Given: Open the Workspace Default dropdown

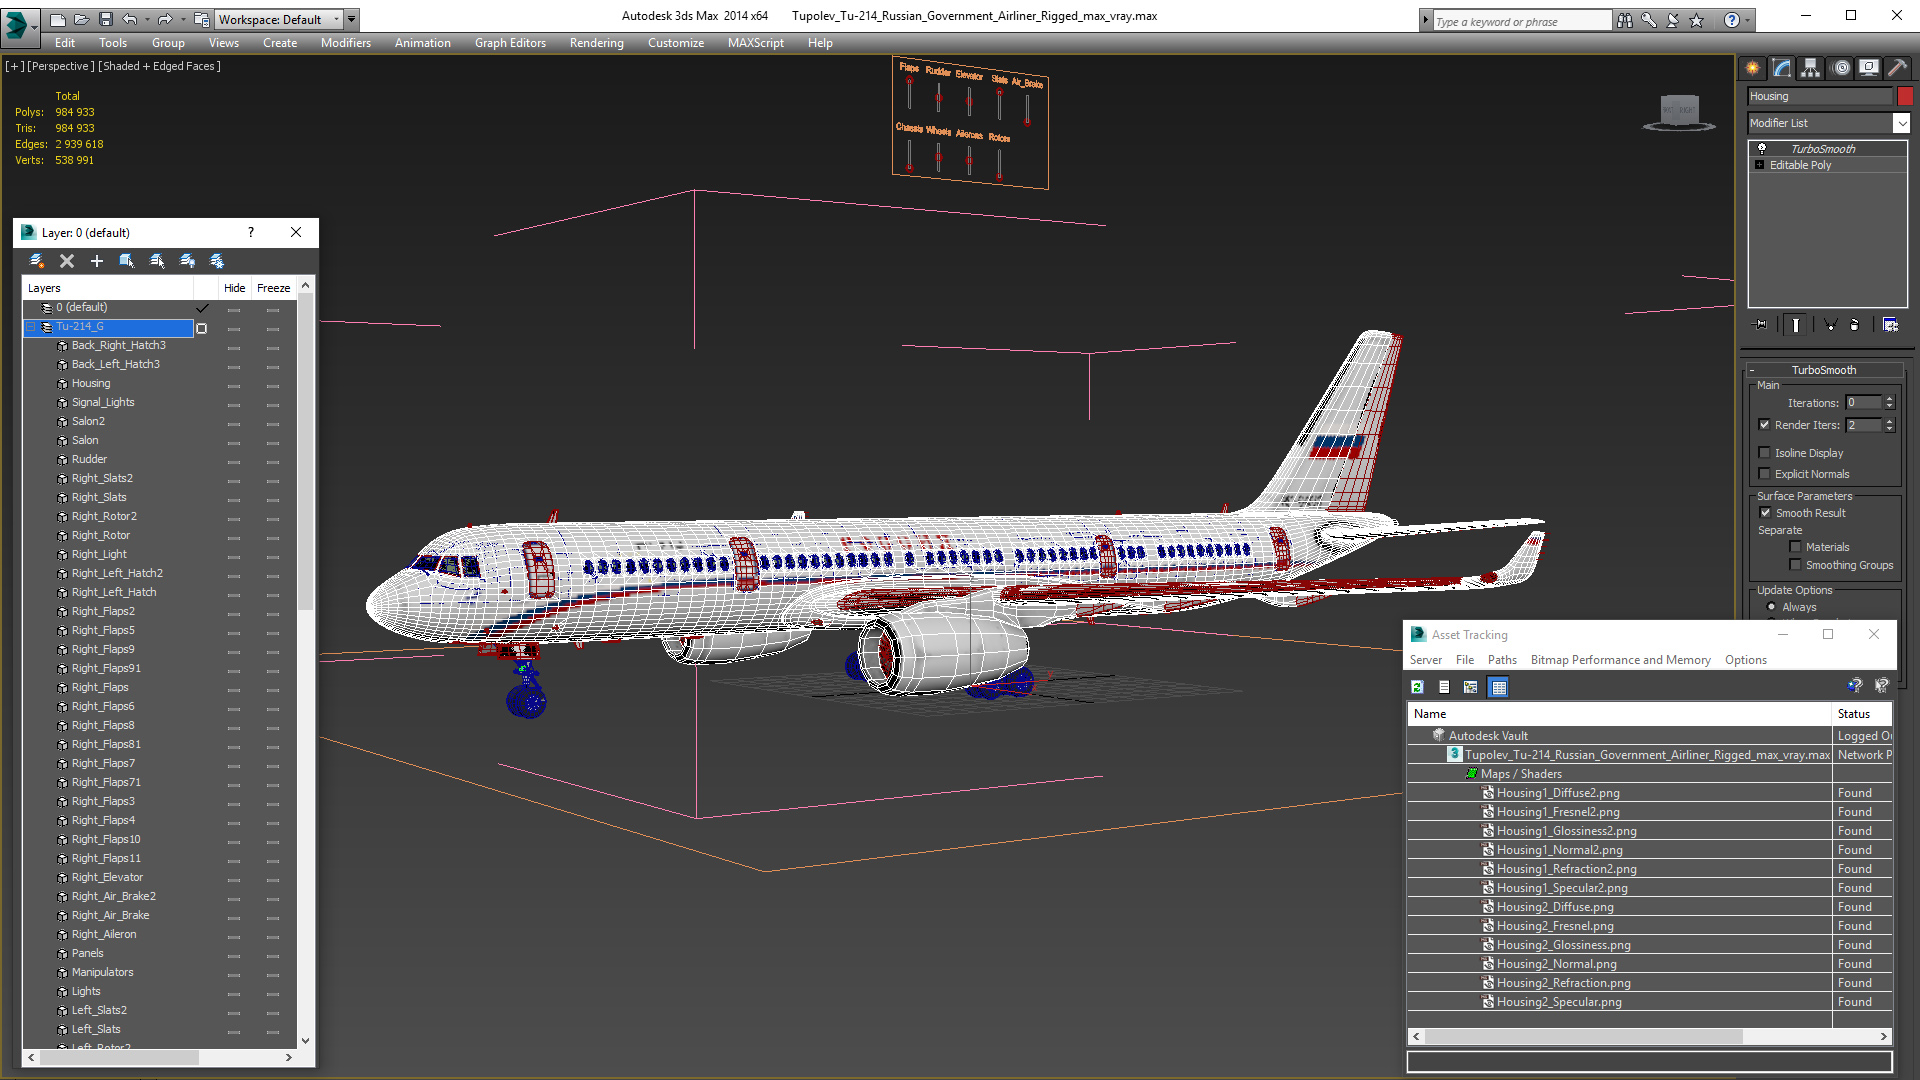Looking at the screenshot, I should pos(279,19).
